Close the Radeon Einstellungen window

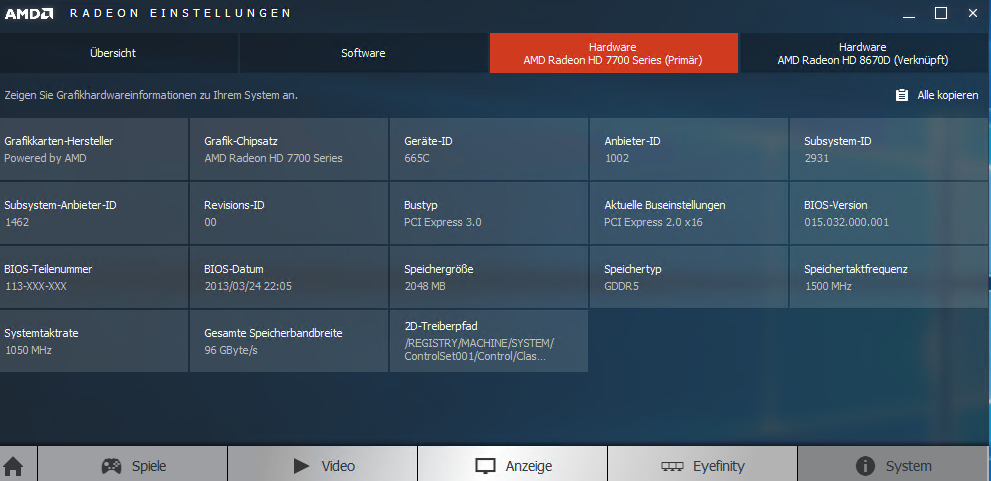click(x=973, y=13)
